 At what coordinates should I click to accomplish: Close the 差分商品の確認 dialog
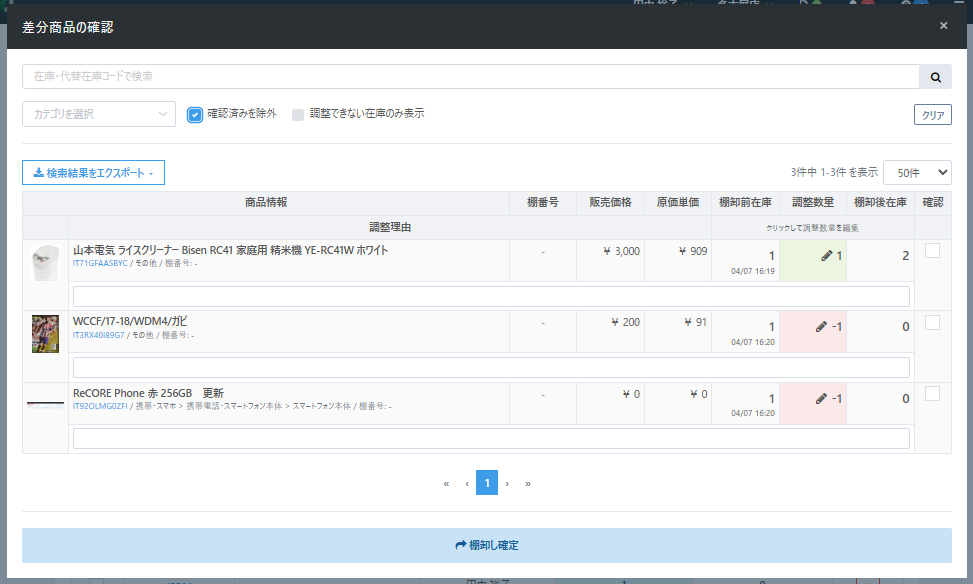[943, 25]
